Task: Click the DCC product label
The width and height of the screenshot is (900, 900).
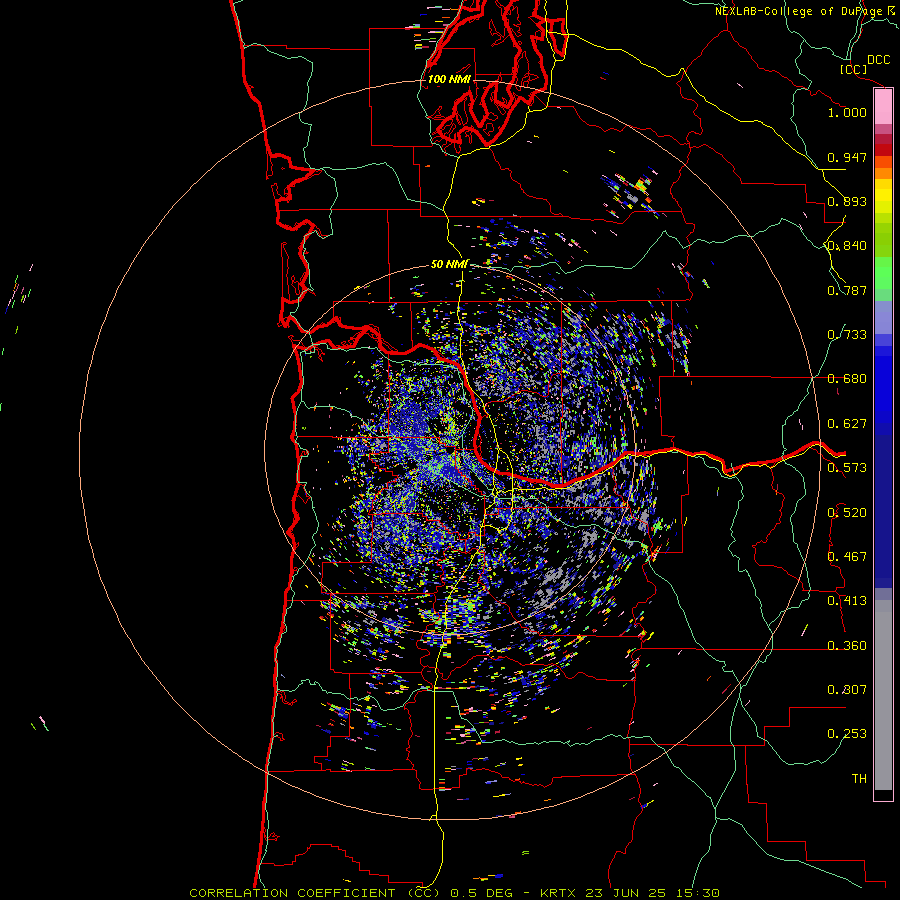Action: click(878, 60)
